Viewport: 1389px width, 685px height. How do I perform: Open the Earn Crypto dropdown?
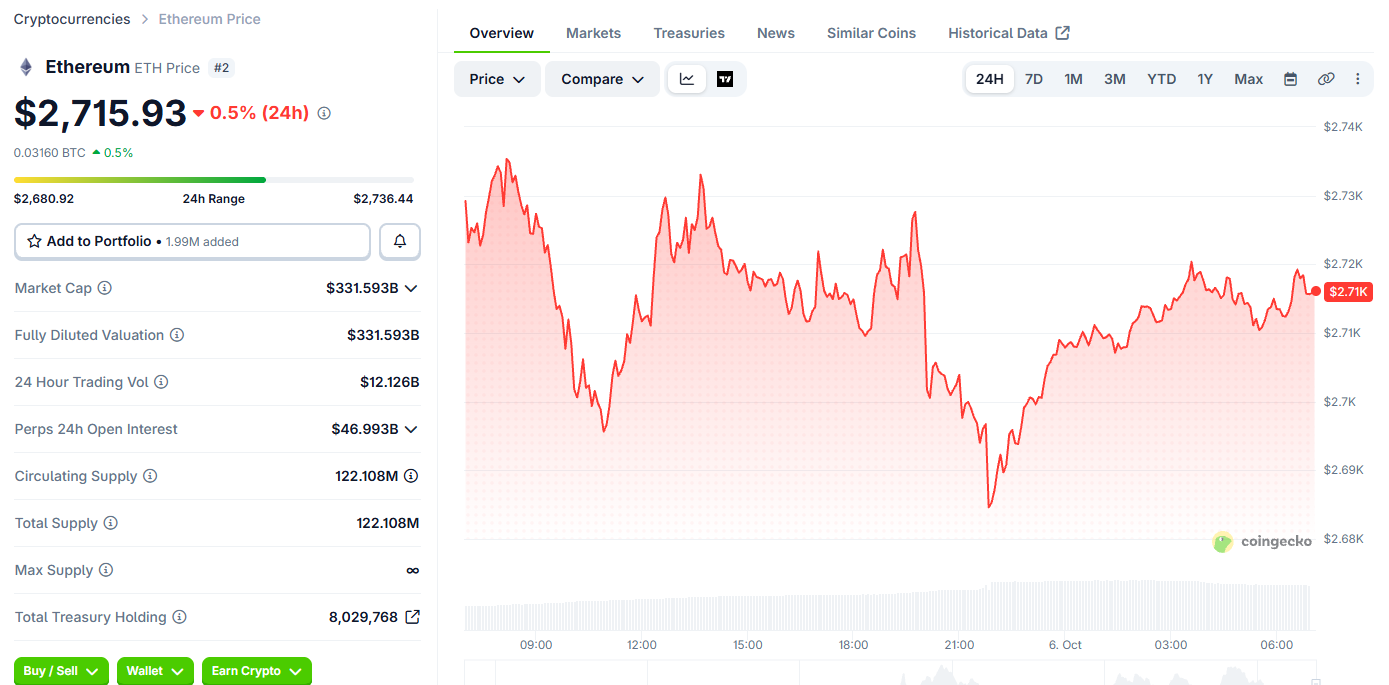[257, 671]
